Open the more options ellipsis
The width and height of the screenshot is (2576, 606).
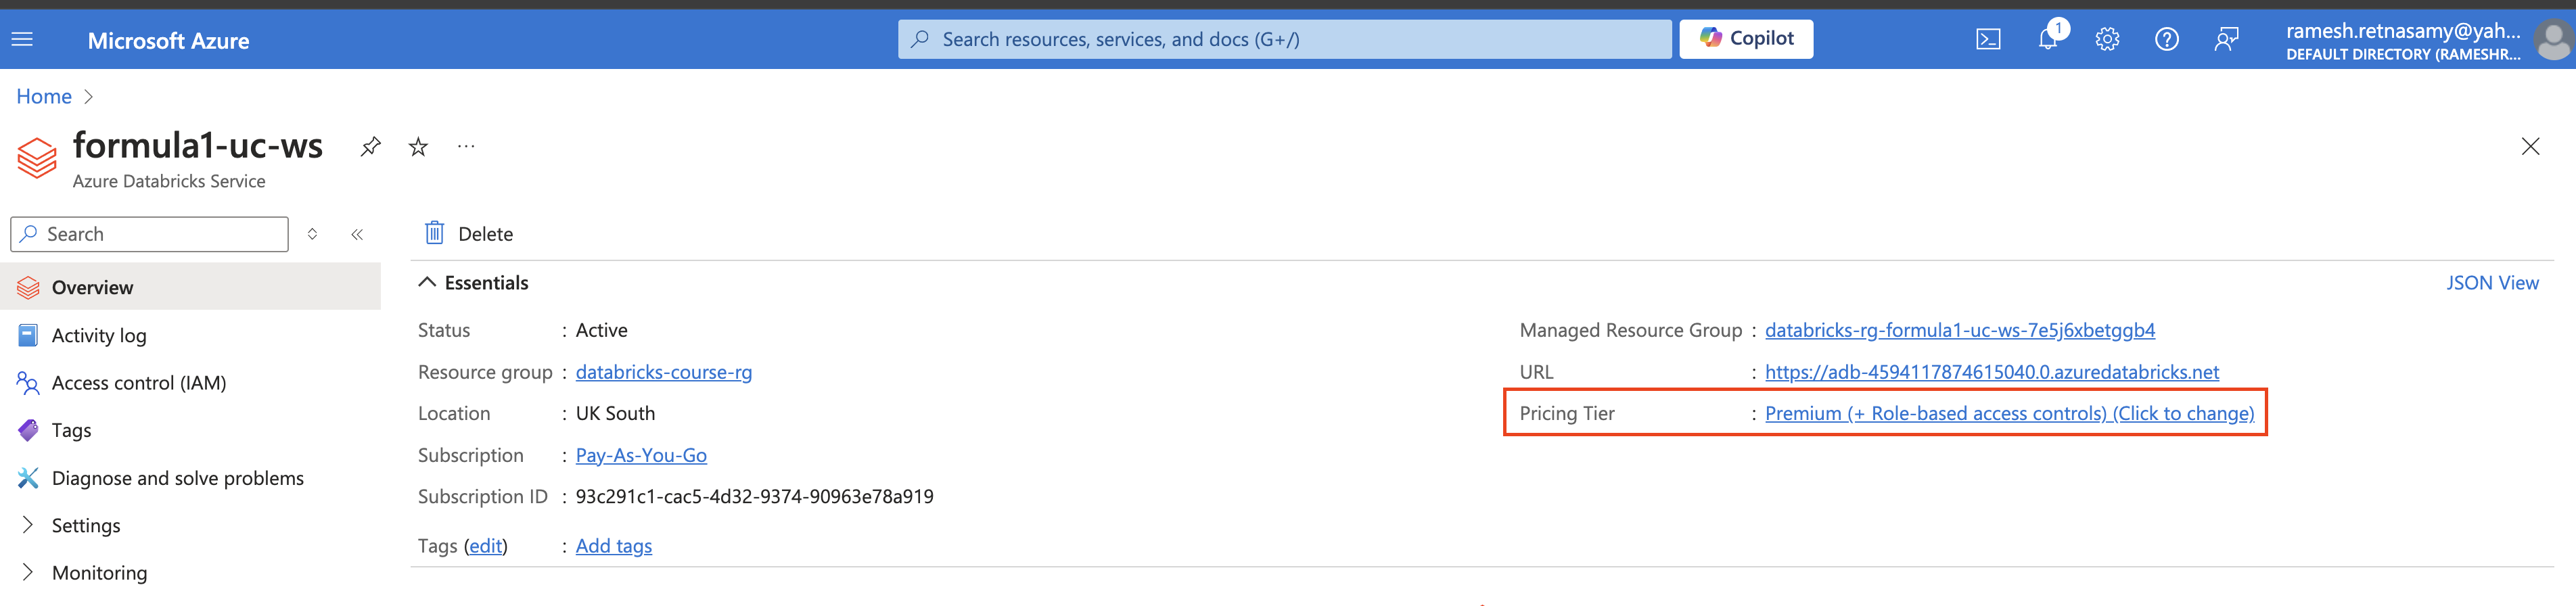466,146
